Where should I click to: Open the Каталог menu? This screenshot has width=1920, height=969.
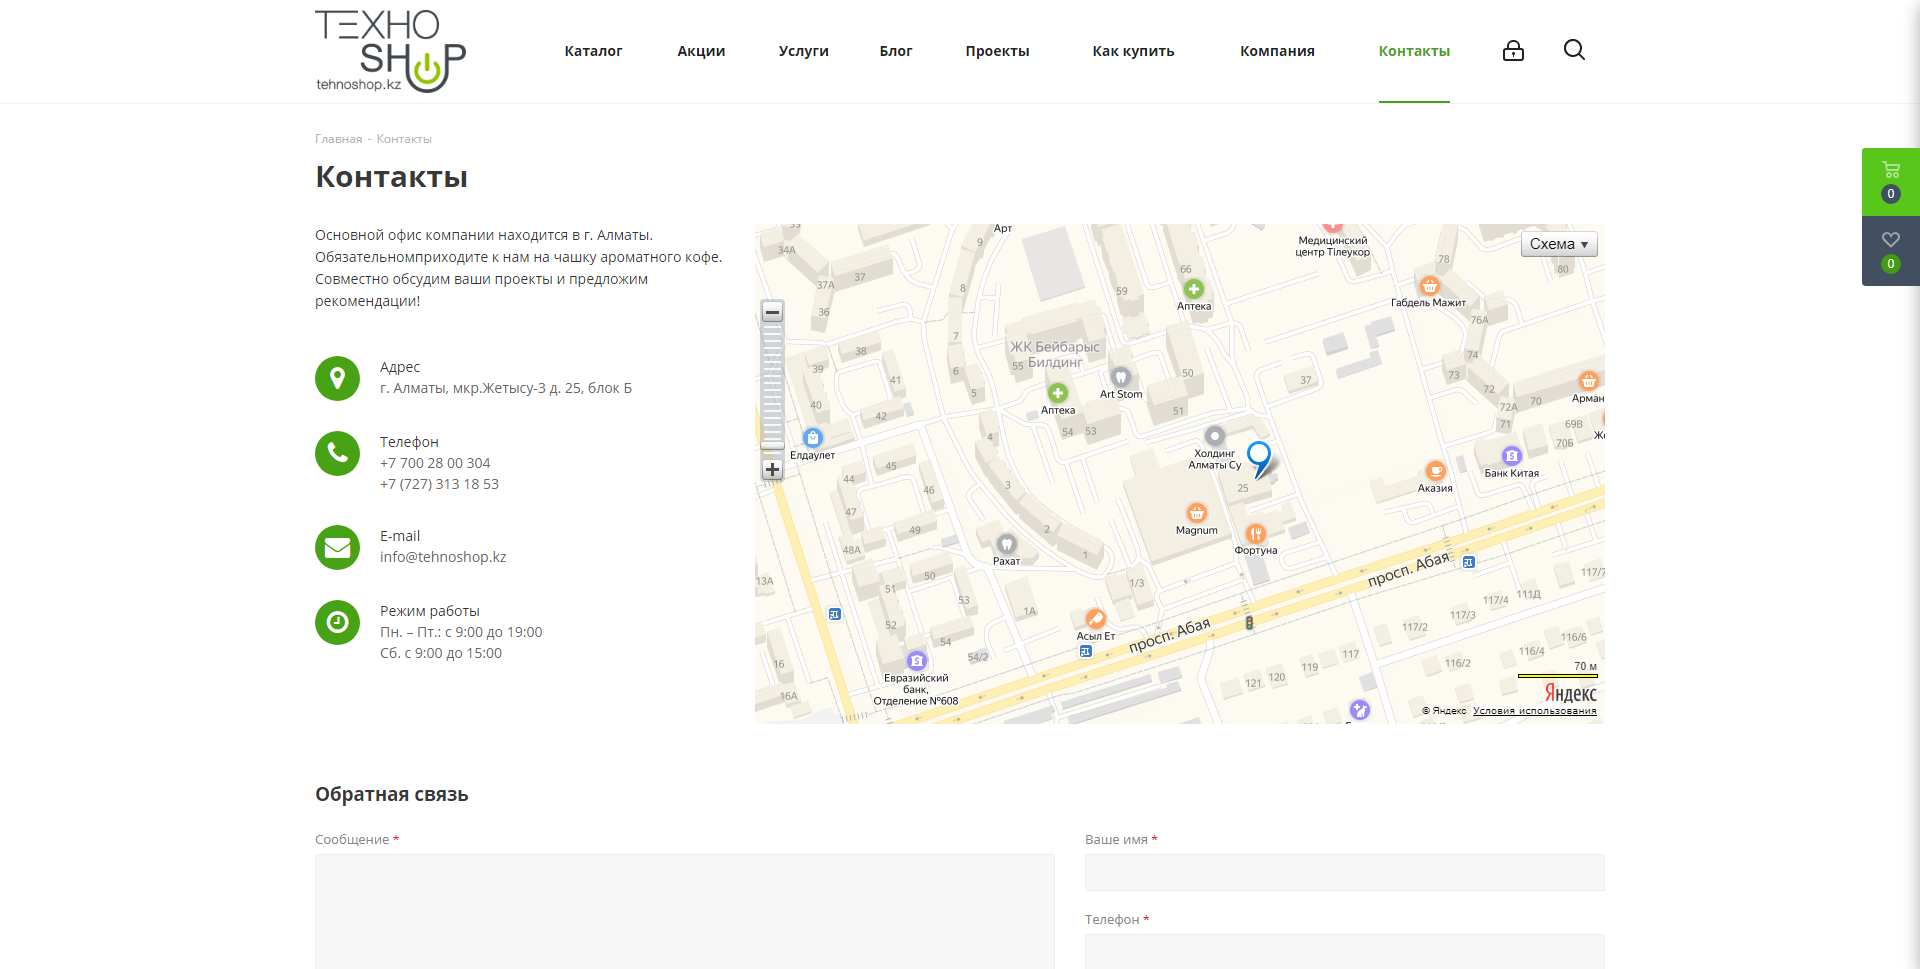[593, 51]
